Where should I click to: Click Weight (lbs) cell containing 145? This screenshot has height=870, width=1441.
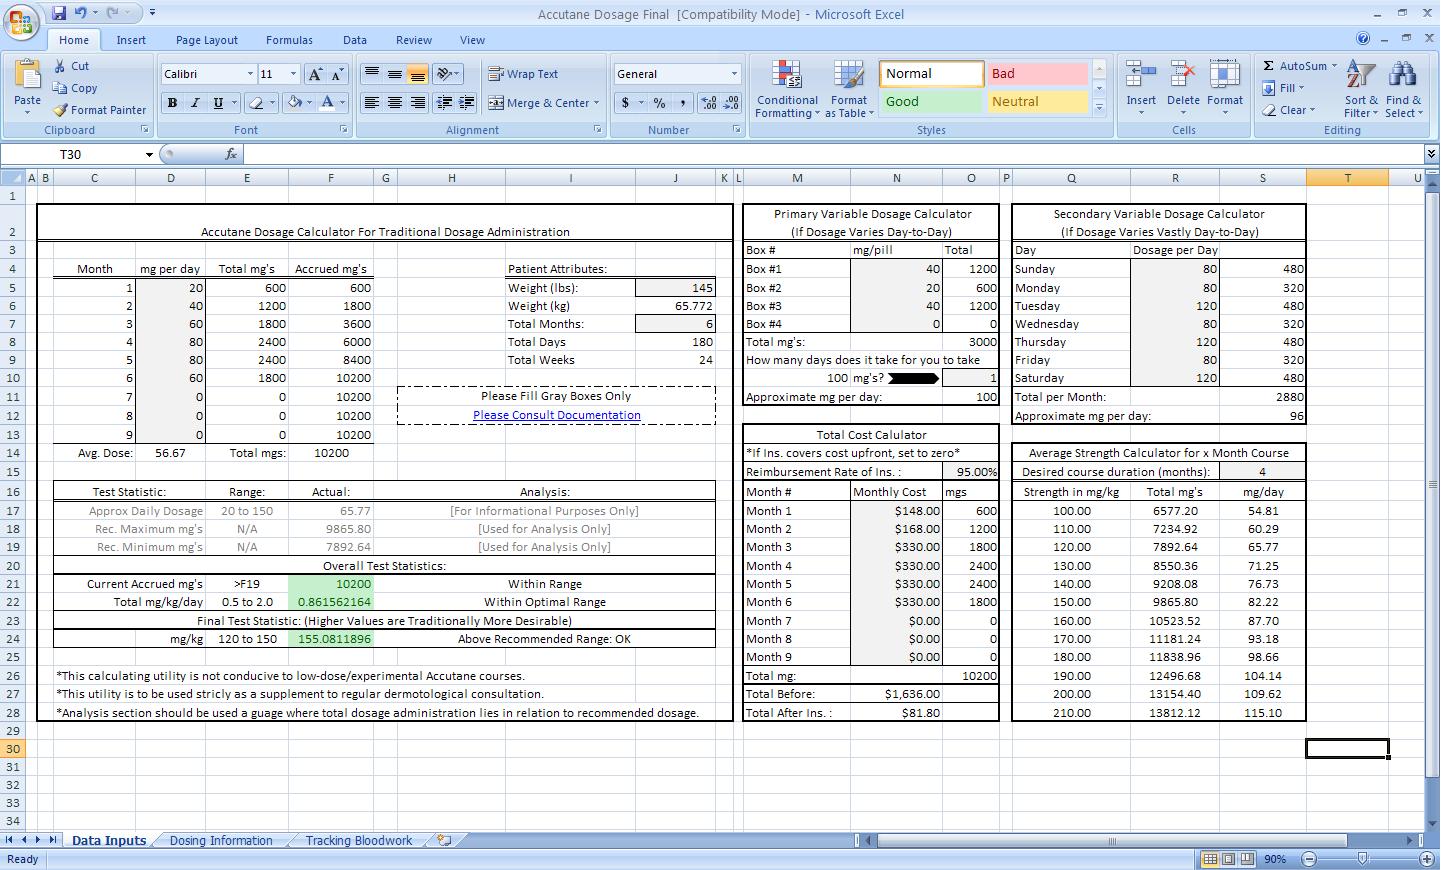click(675, 288)
